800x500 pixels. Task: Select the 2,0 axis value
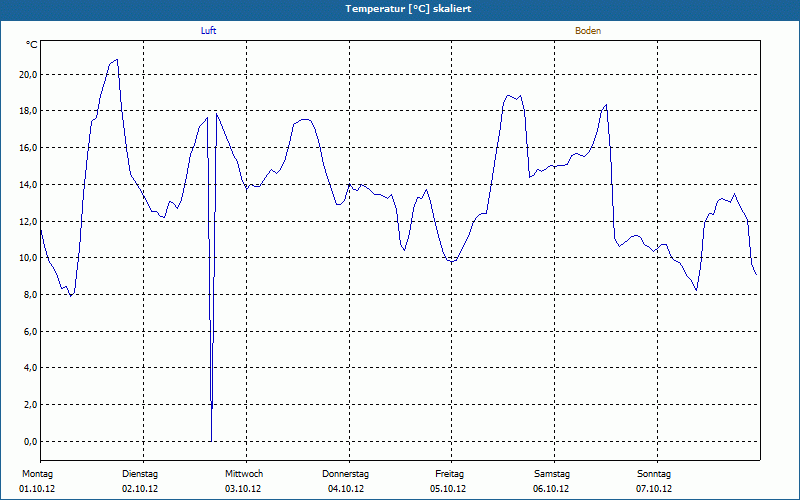click(x=31, y=405)
